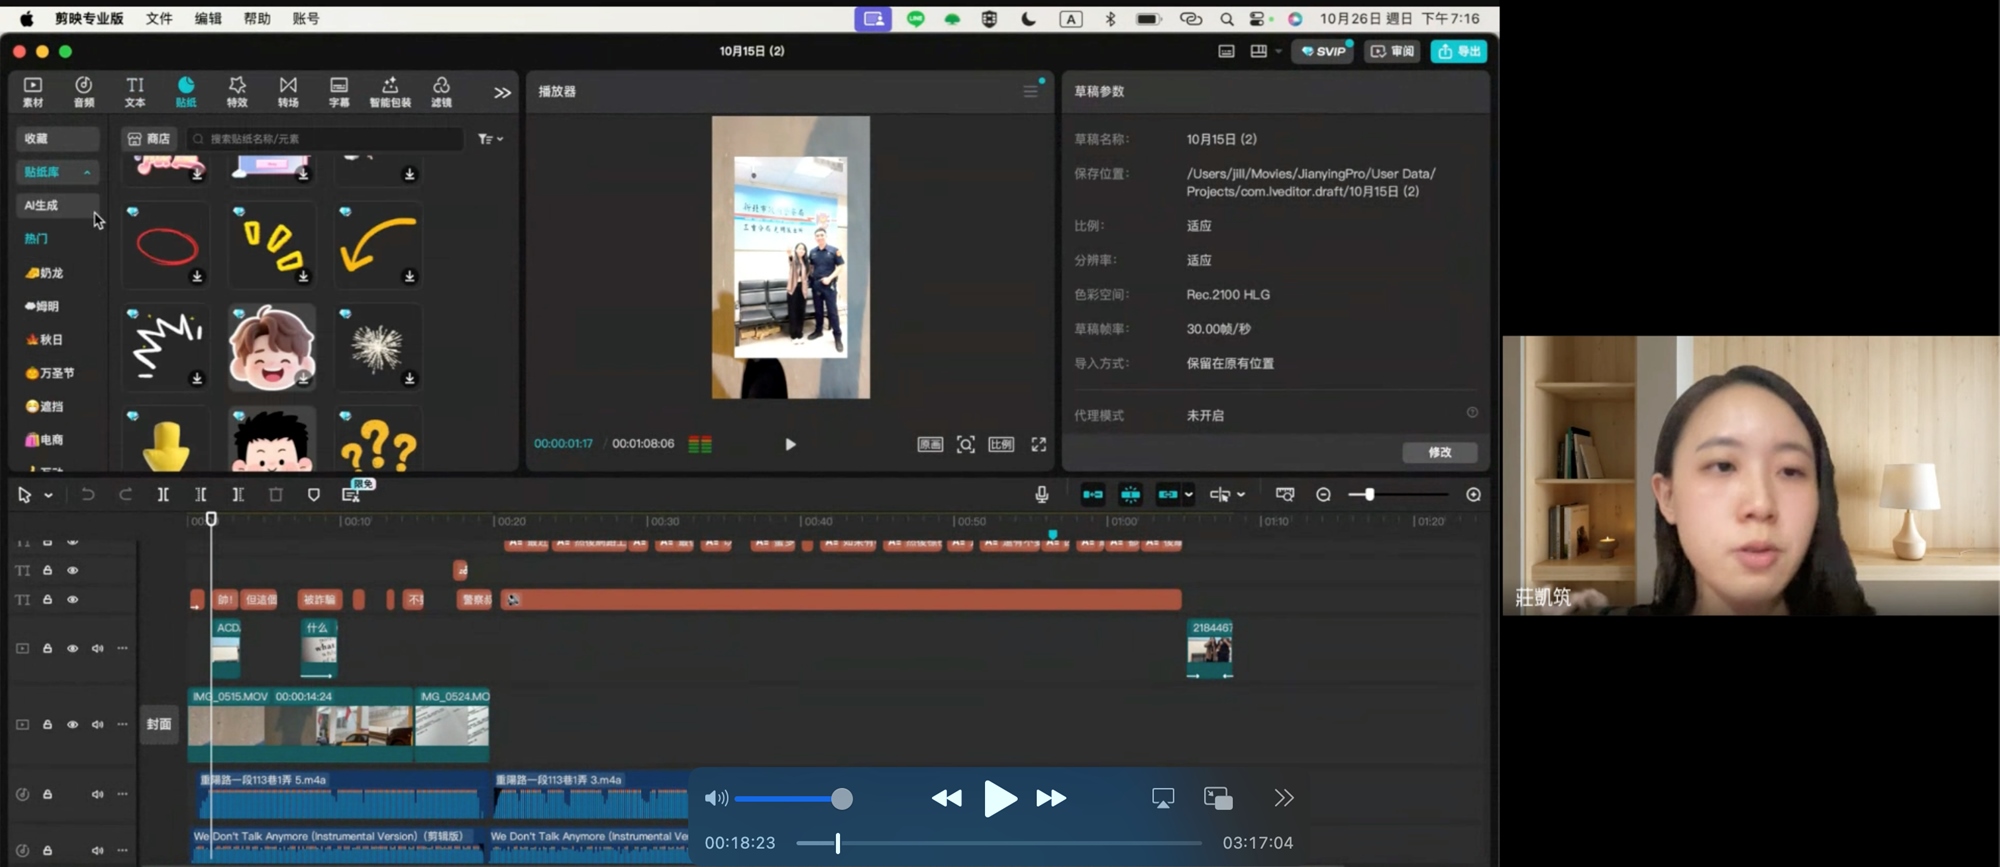The image size is (2000, 867).
Task: Click the microphone record voiceover icon
Action: coord(1042,494)
